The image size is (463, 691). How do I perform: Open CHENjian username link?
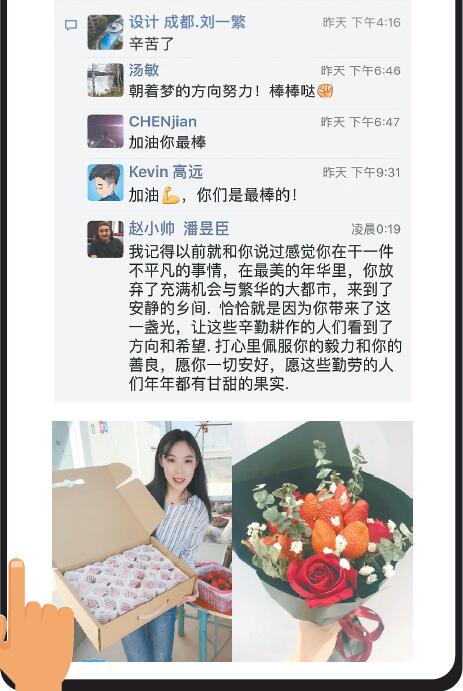[163, 121]
